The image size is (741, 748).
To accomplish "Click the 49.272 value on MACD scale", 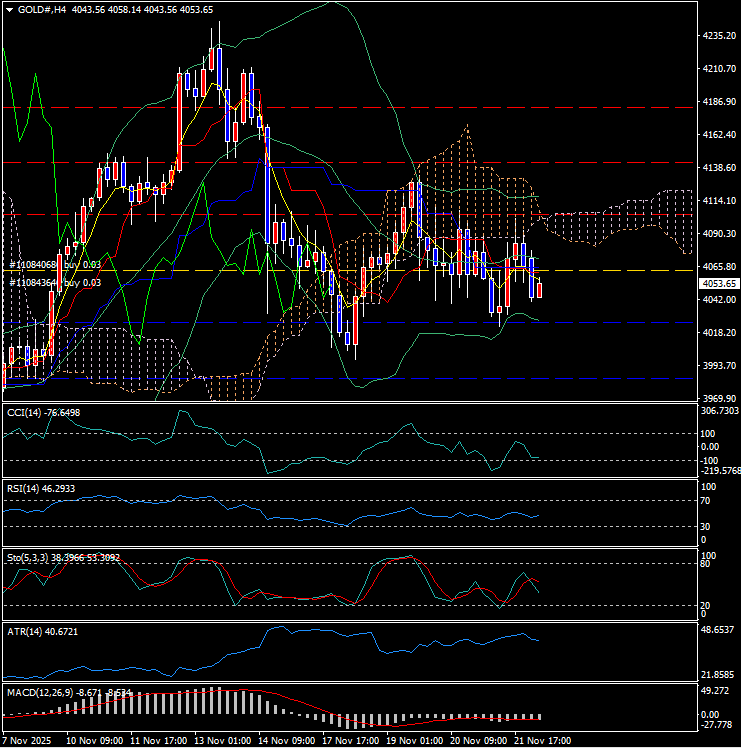I will (x=716, y=691).
